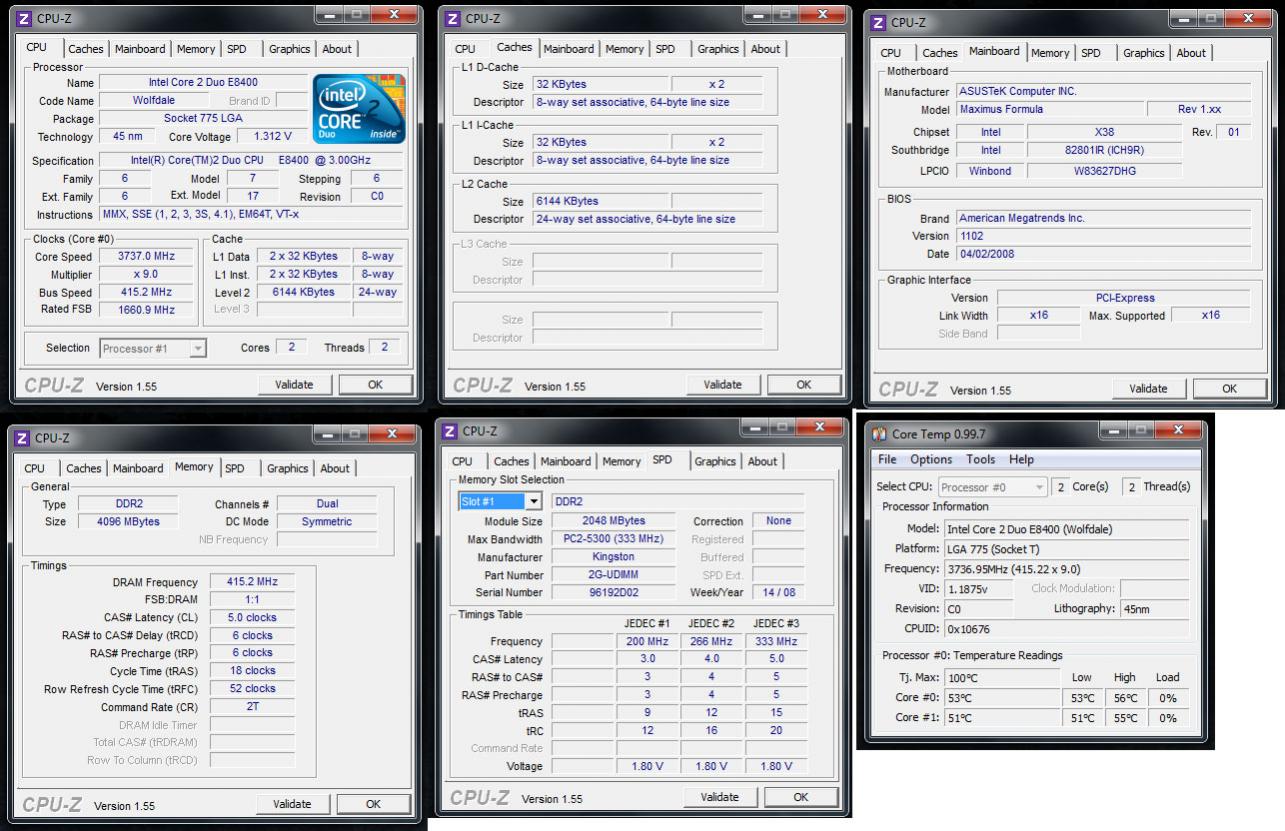Click DRAM Frequency 415.2 MHz value
This screenshot has height=831, width=1285.
252,582
